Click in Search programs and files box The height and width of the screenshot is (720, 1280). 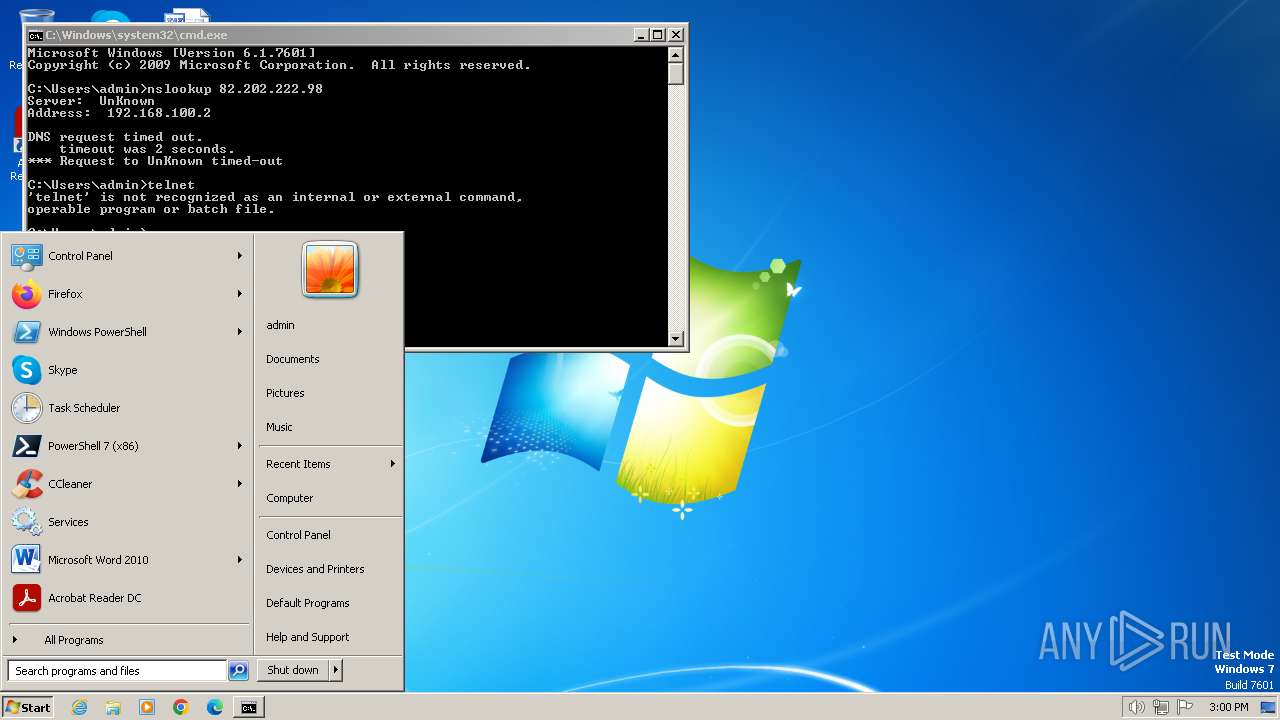pos(117,671)
